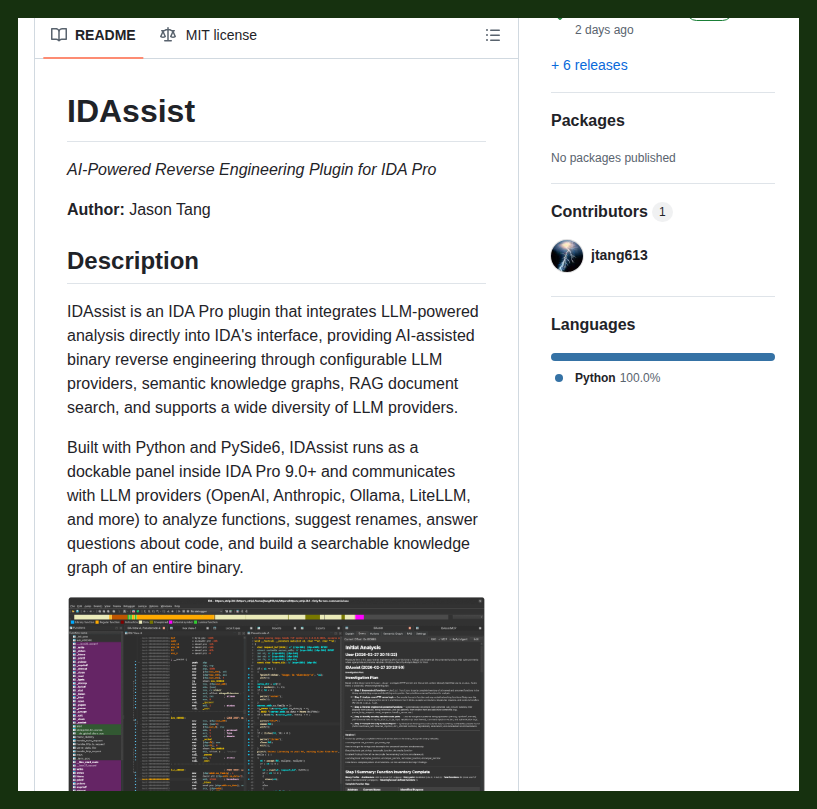Click the Python language bar
This screenshot has height=809, width=817.
click(663, 357)
